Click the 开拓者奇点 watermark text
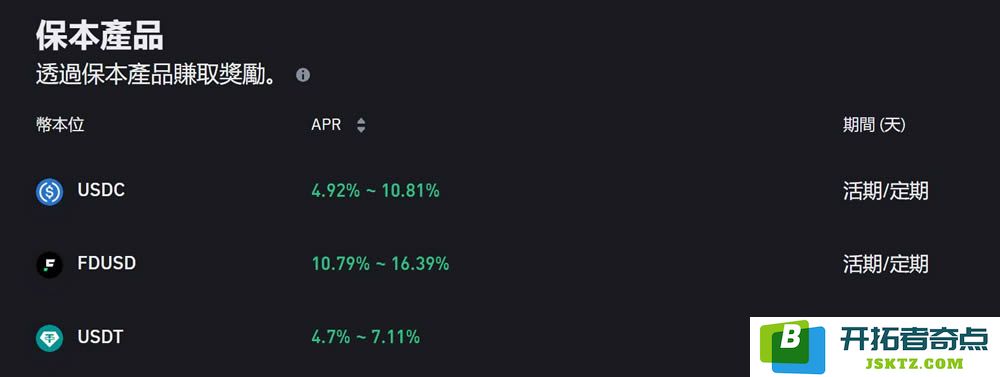The width and height of the screenshot is (1000, 377). click(913, 339)
